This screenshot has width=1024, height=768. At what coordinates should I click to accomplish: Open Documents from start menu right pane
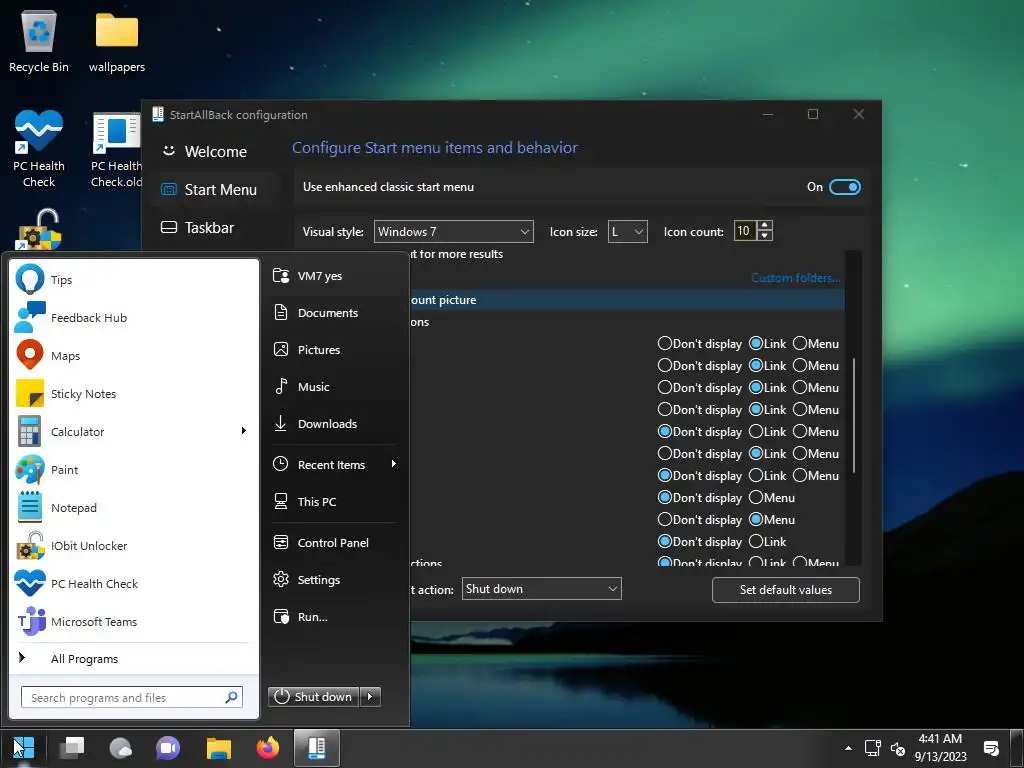pos(334,313)
